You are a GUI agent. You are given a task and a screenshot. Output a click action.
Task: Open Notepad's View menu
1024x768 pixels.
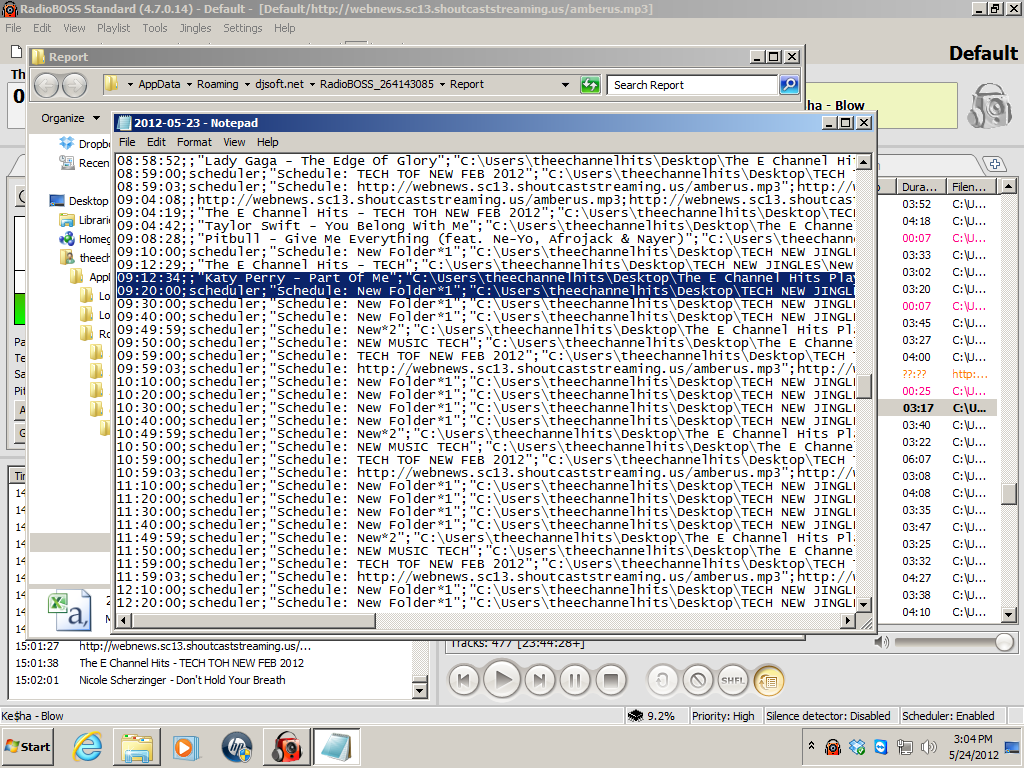coord(234,142)
